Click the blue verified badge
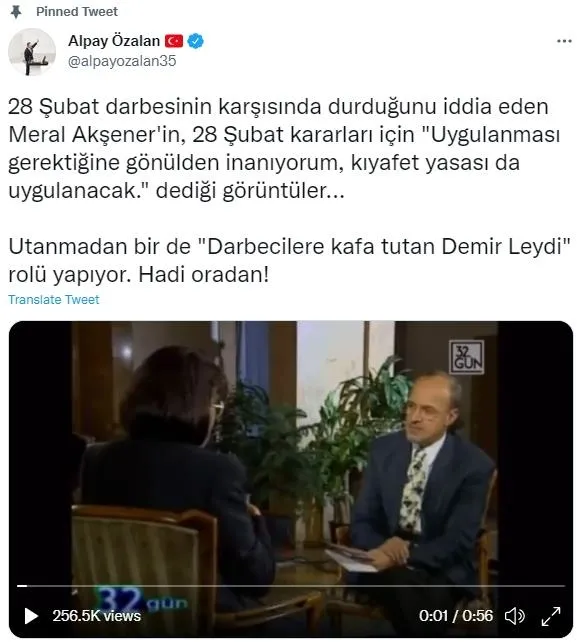577x642 pixels. (195, 41)
